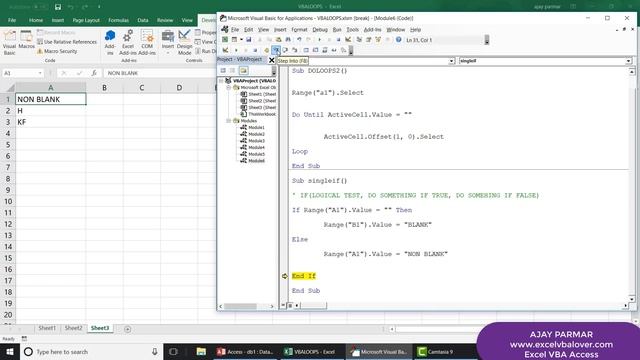
Task: Open the Run menu in VBA editor
Action: [x=337, y=30]
